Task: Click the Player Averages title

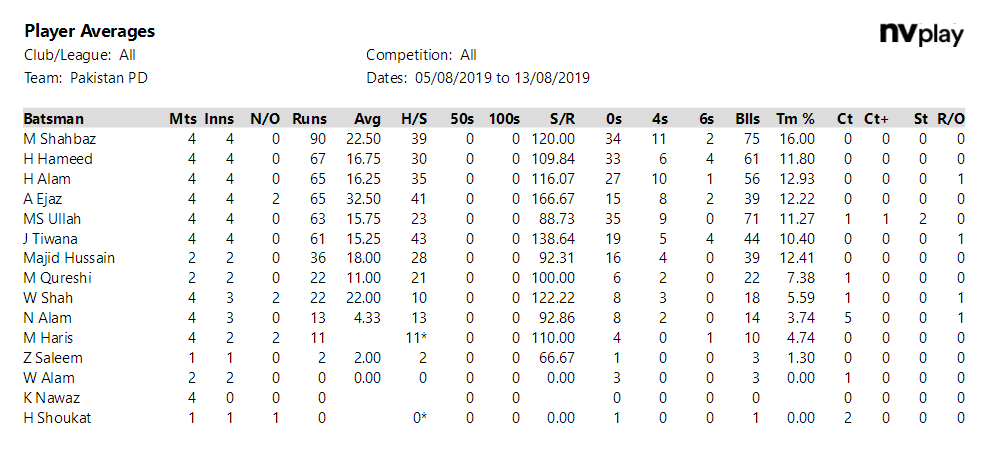Action: [x=90, y=31]
